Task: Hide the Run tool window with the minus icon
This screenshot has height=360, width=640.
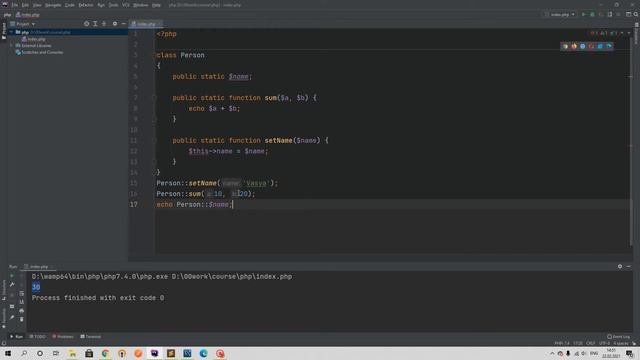Action: [629, 266]
